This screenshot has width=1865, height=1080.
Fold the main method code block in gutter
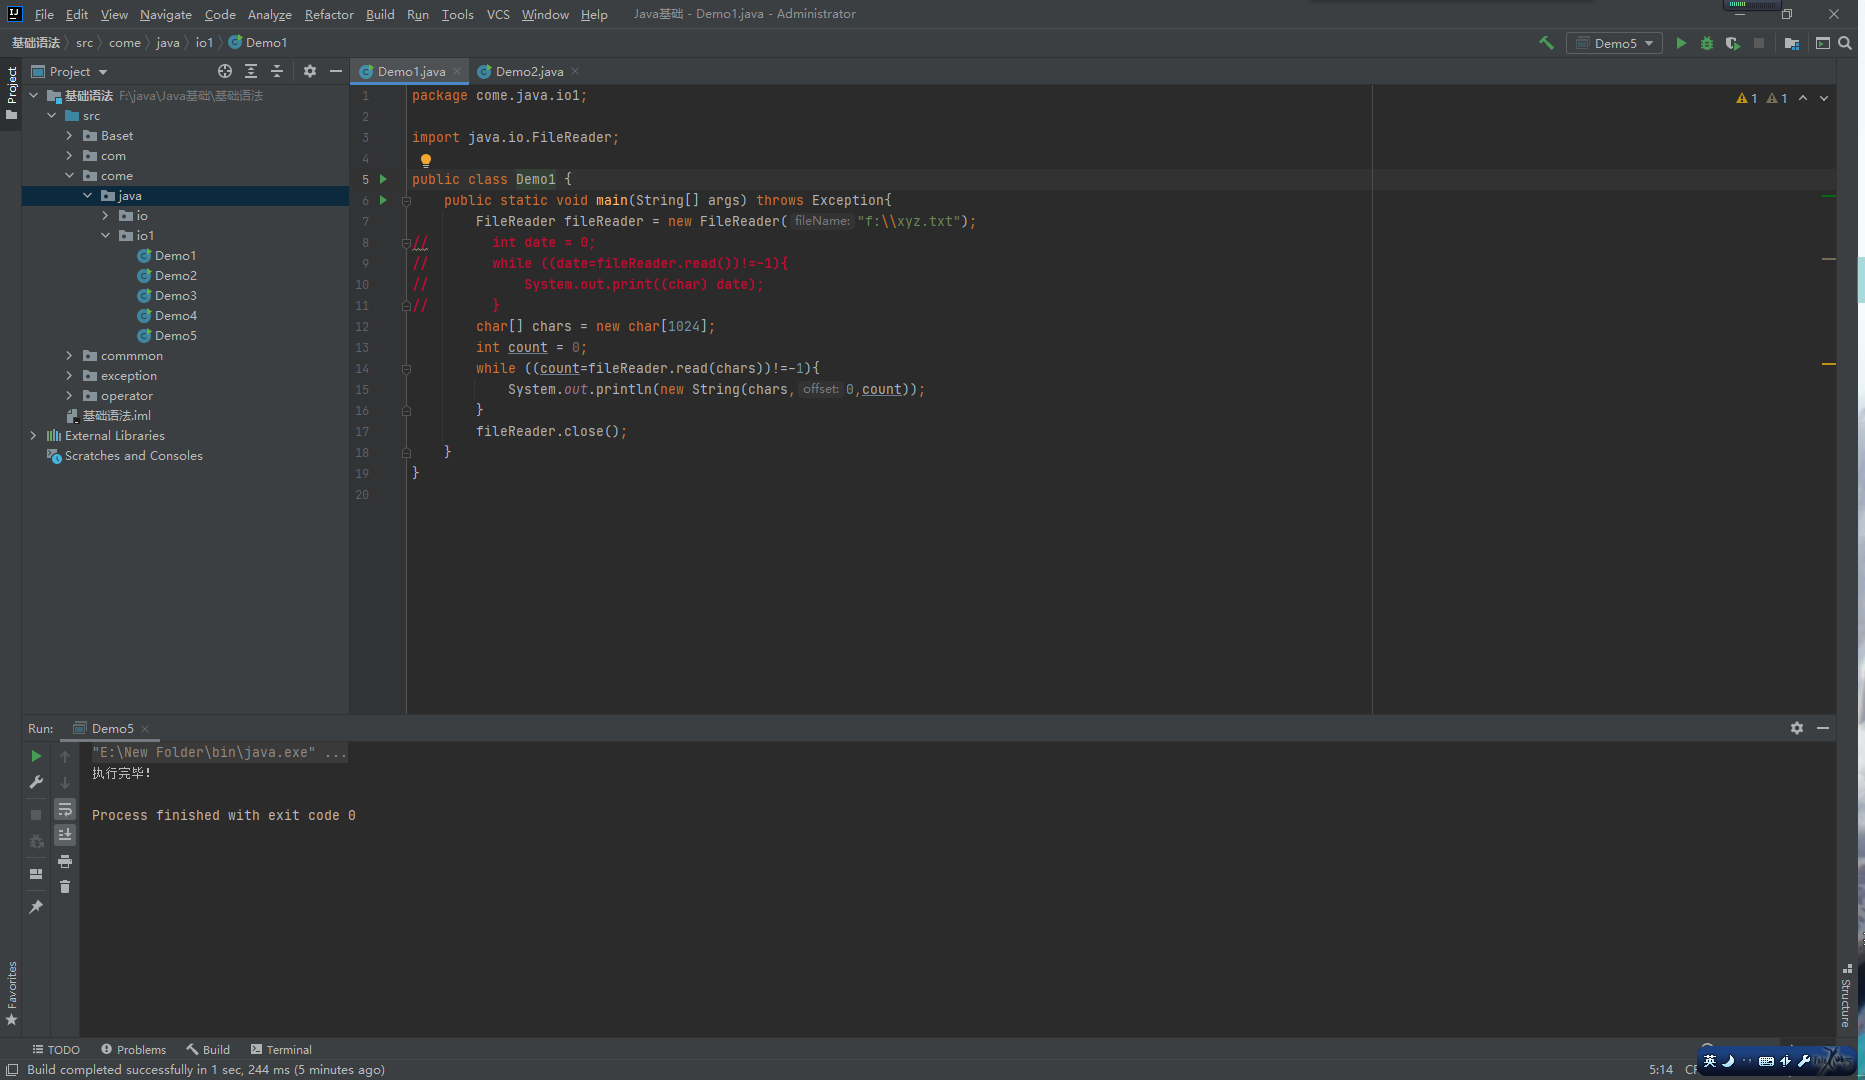coord(407,201)
